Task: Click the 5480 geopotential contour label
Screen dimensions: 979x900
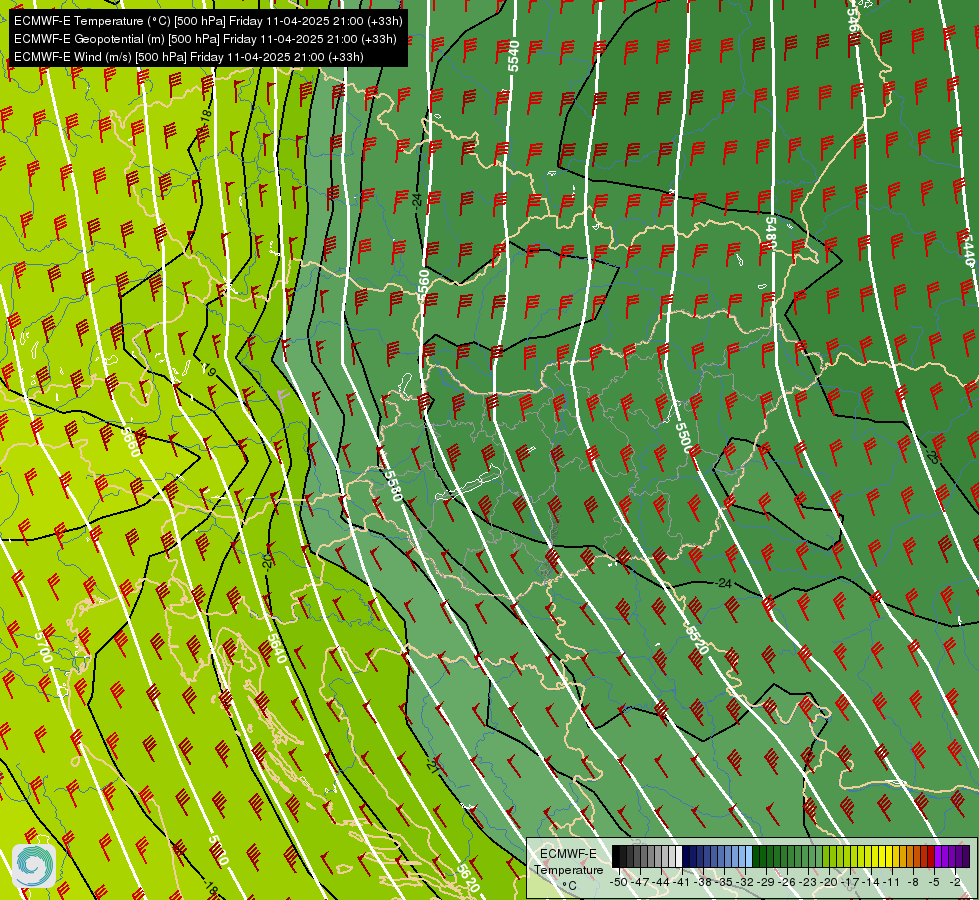Action: 770,232
